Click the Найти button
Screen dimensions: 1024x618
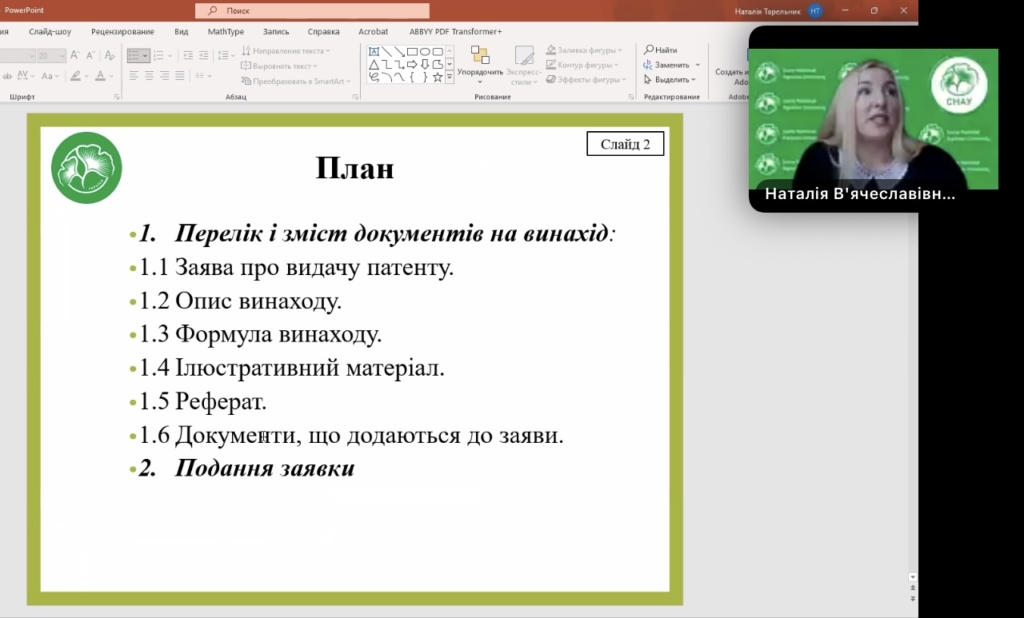click(661, 50)
